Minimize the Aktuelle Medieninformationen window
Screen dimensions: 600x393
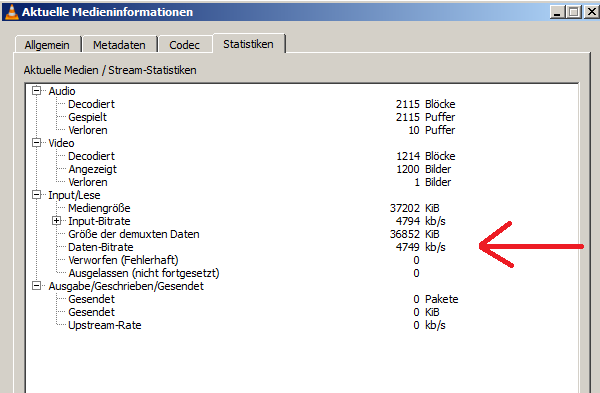click(x=558, y=12)
